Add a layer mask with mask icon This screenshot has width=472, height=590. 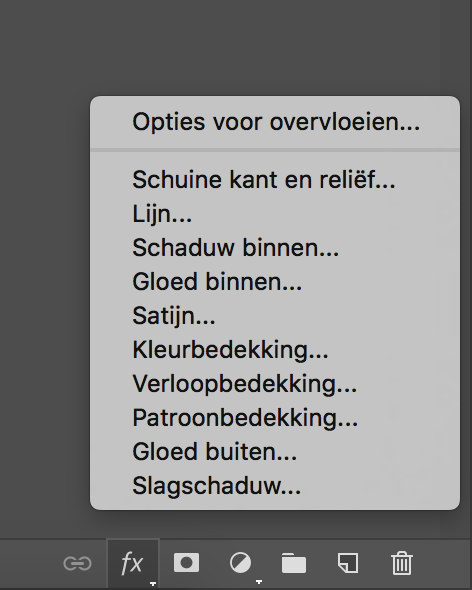[x=186, y=563]
